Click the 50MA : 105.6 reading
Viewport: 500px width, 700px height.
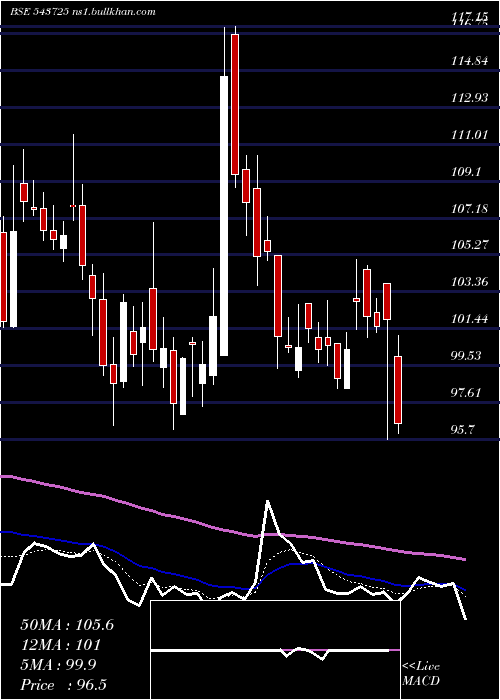[67, 625]
